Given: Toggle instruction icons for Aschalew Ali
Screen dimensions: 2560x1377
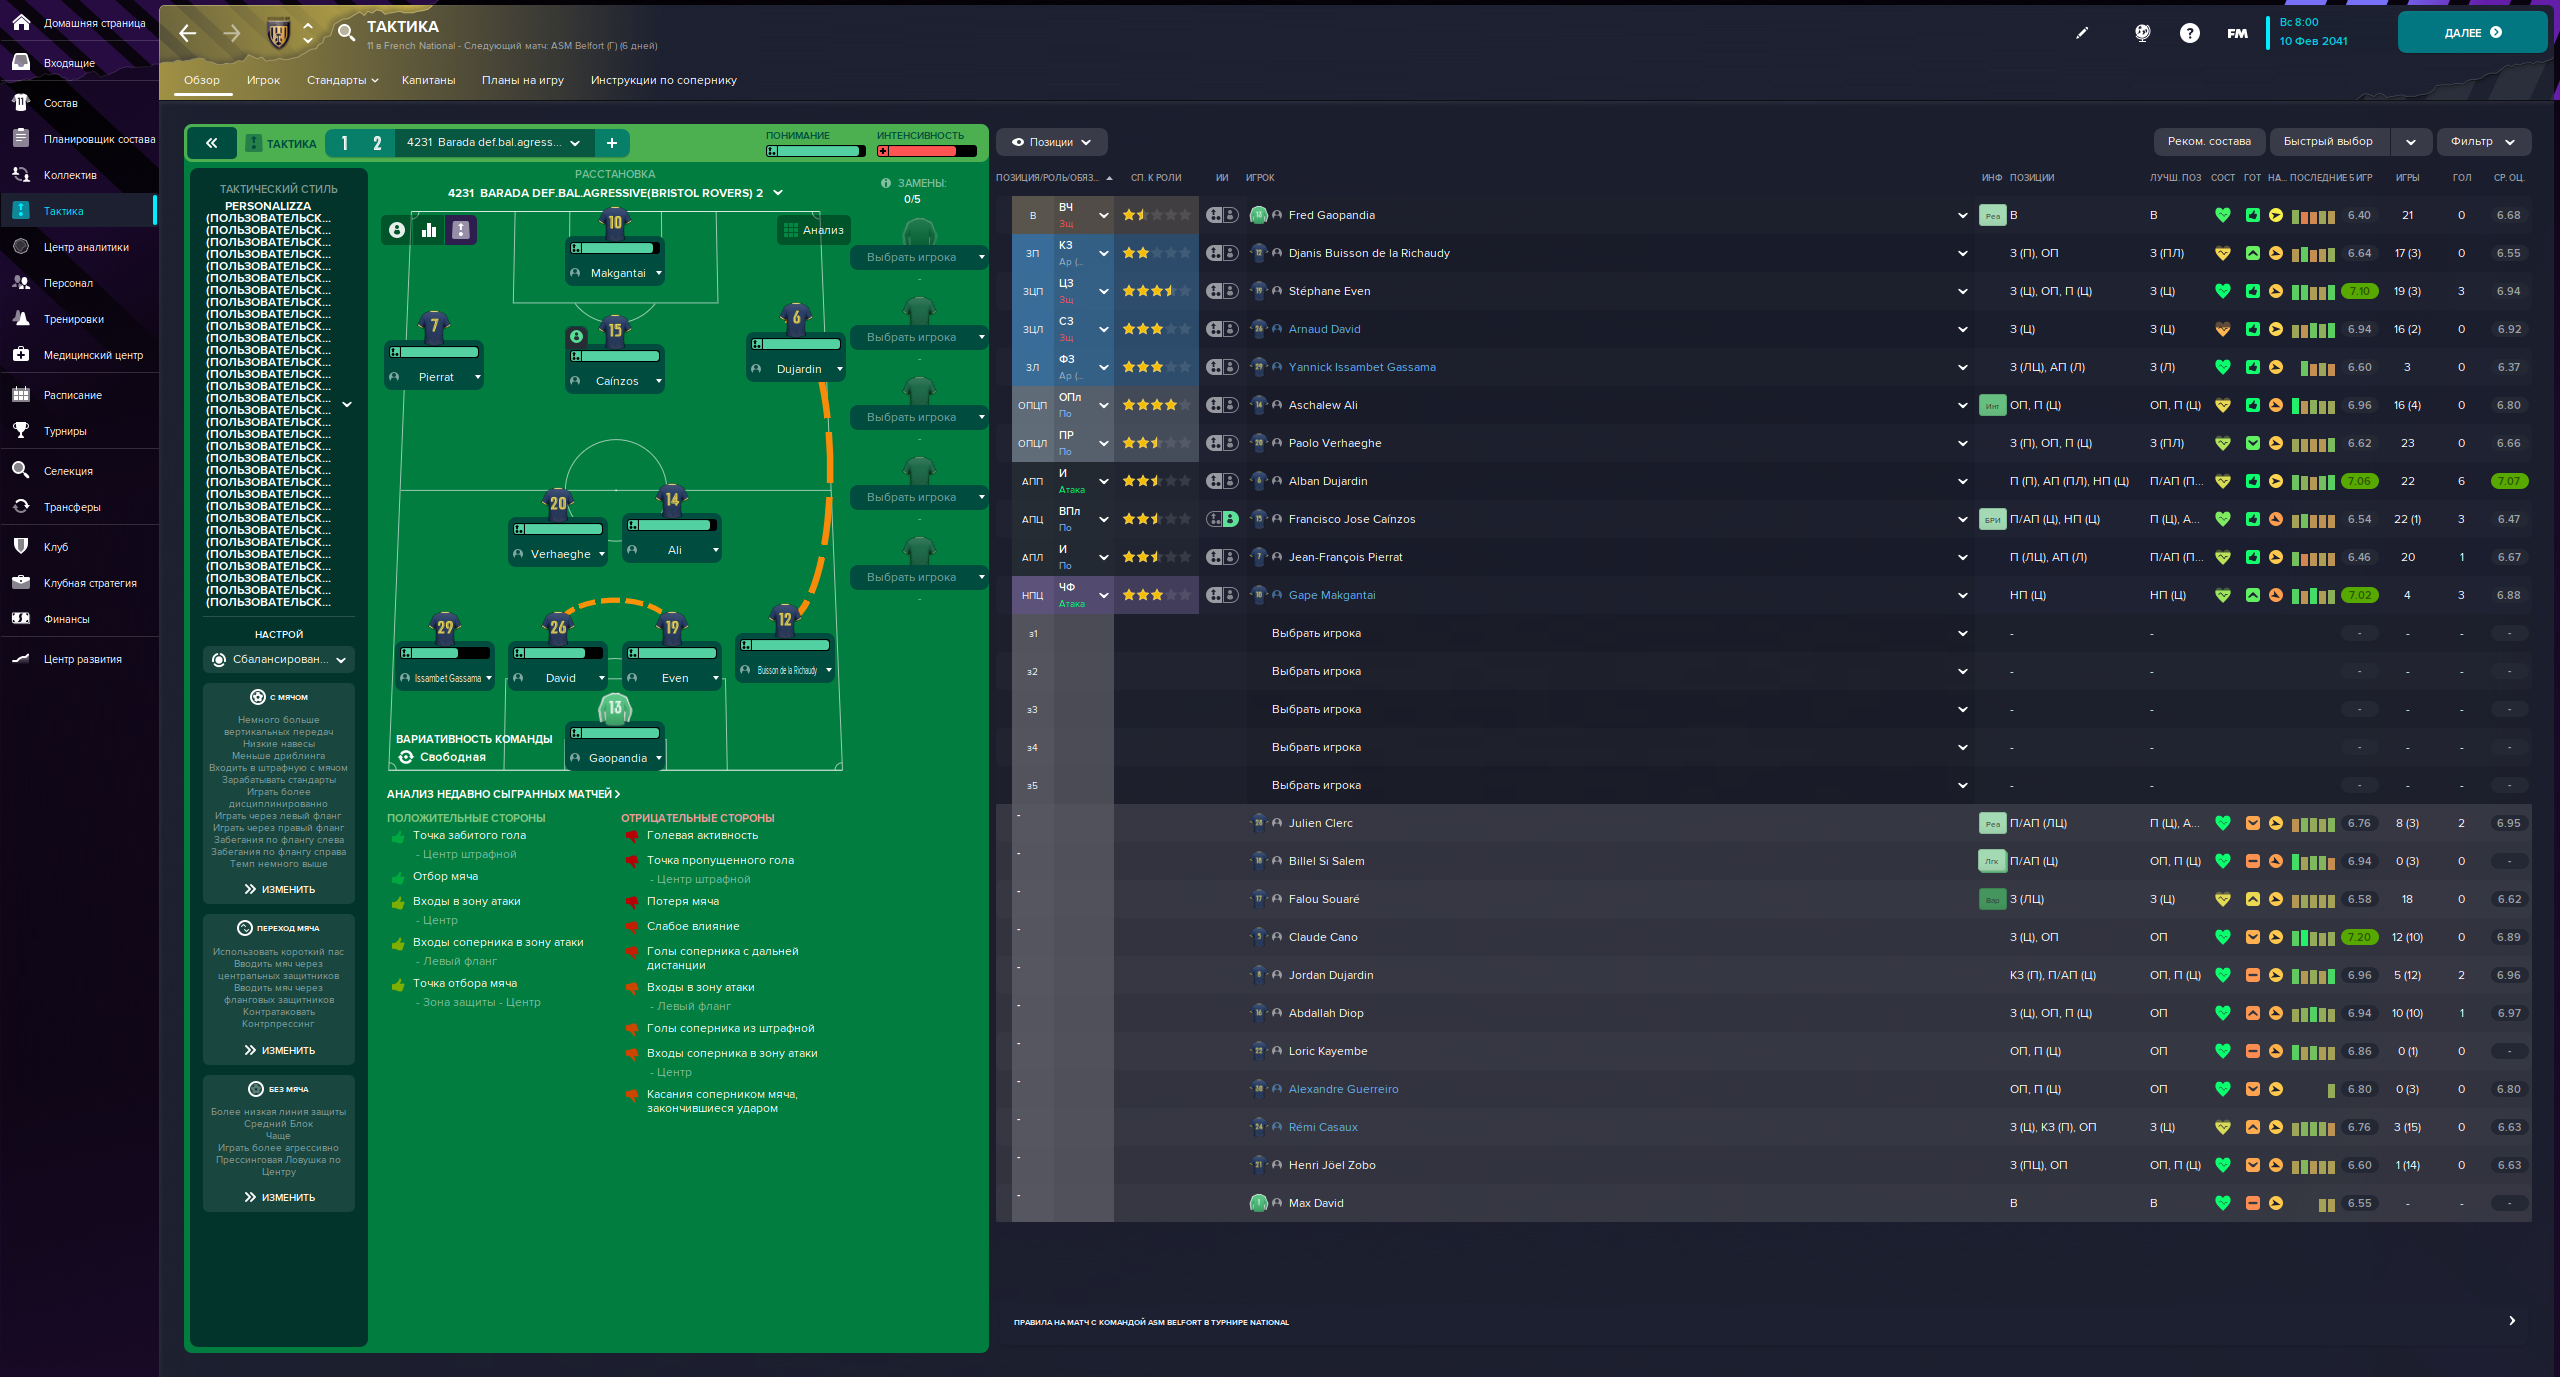Looking at the screenshot, I should (x=1222, y=405).
